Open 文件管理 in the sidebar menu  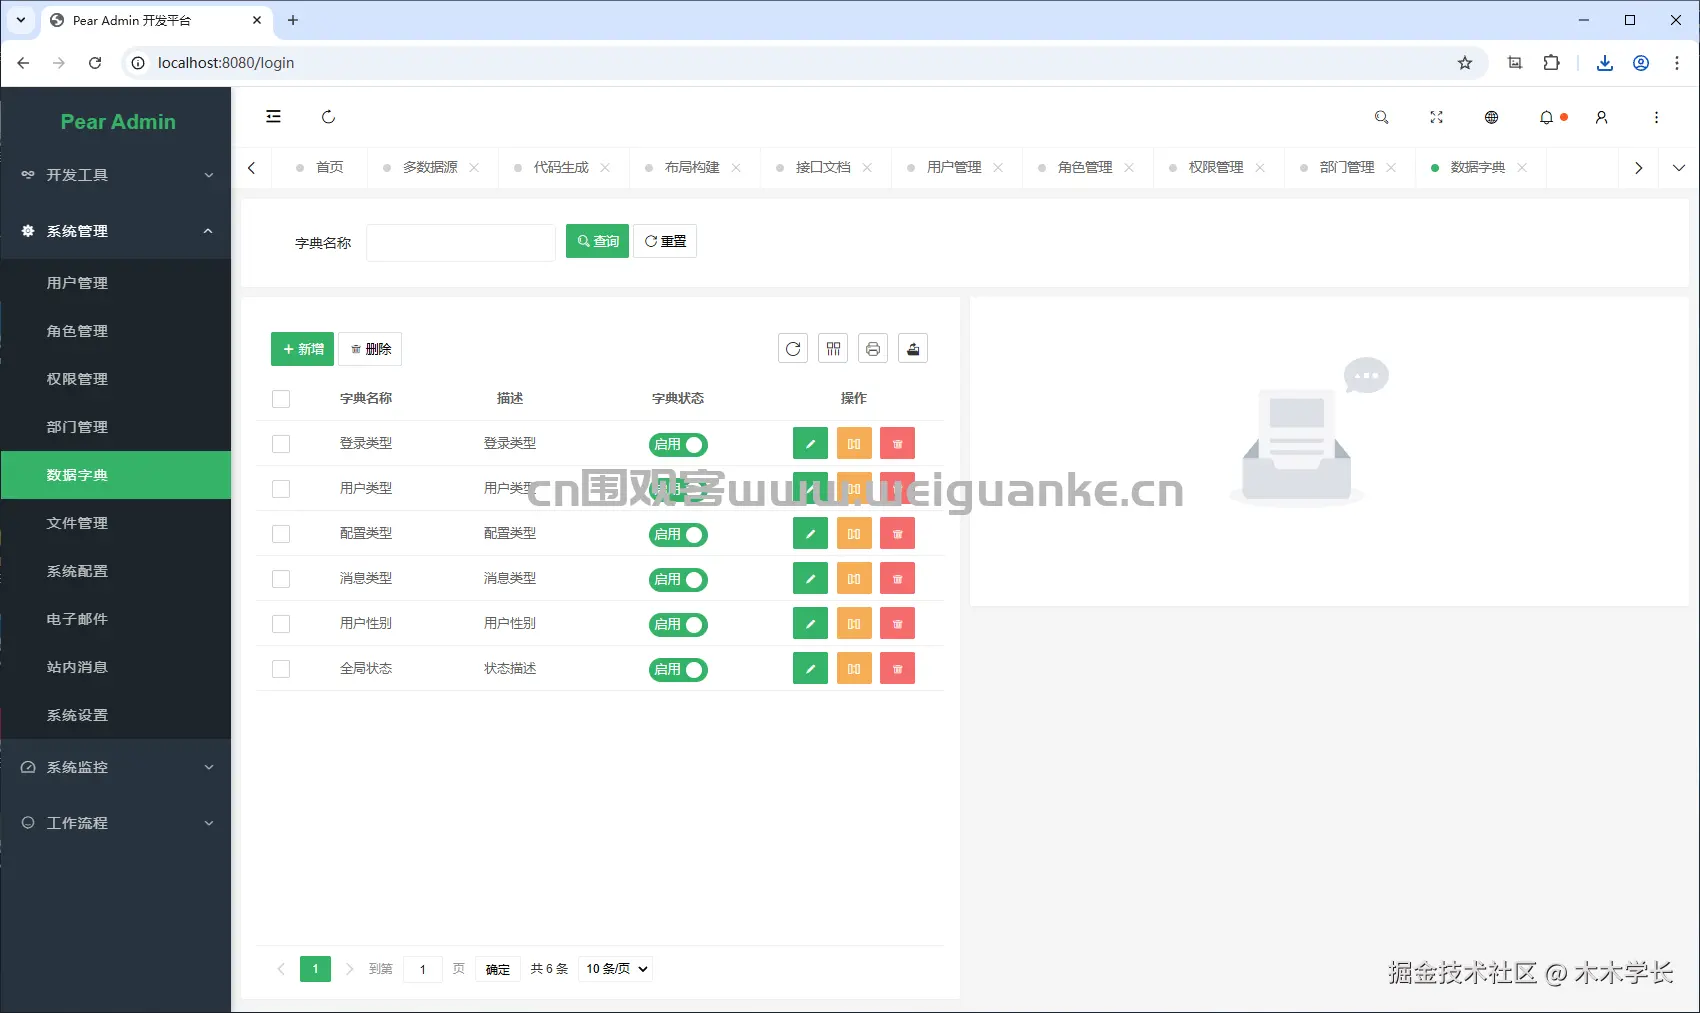pos(116,523)
